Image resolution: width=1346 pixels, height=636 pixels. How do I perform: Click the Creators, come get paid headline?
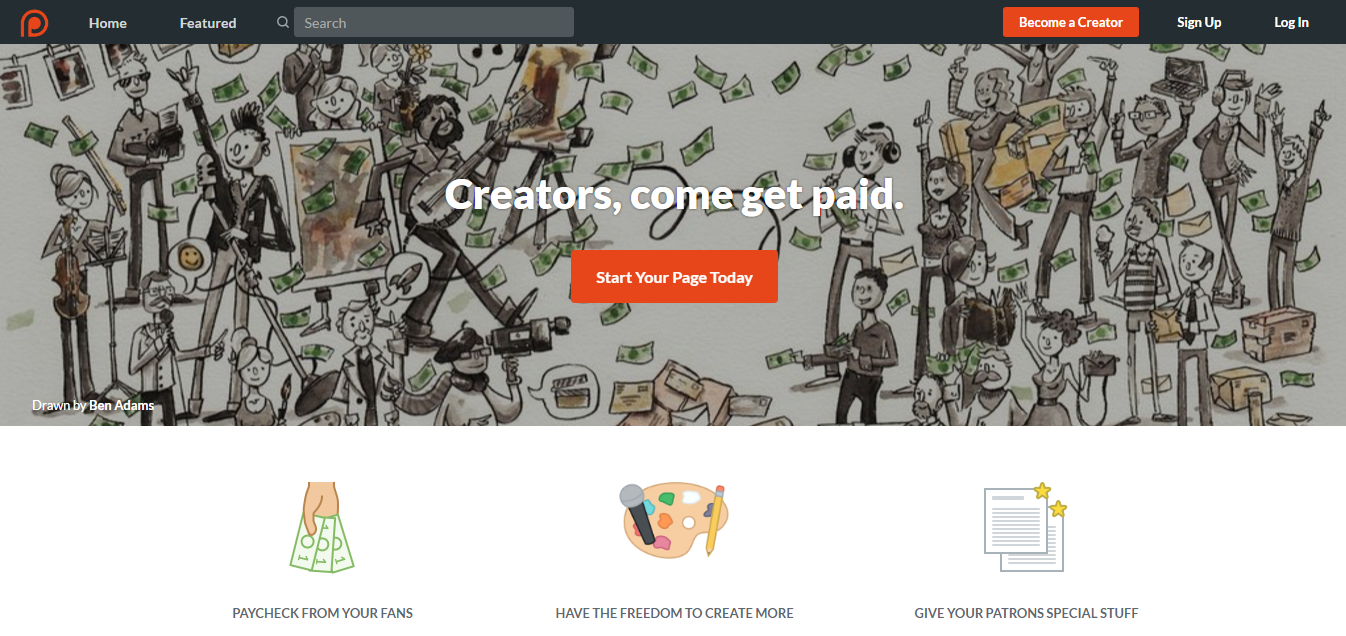tap(674, 194)
